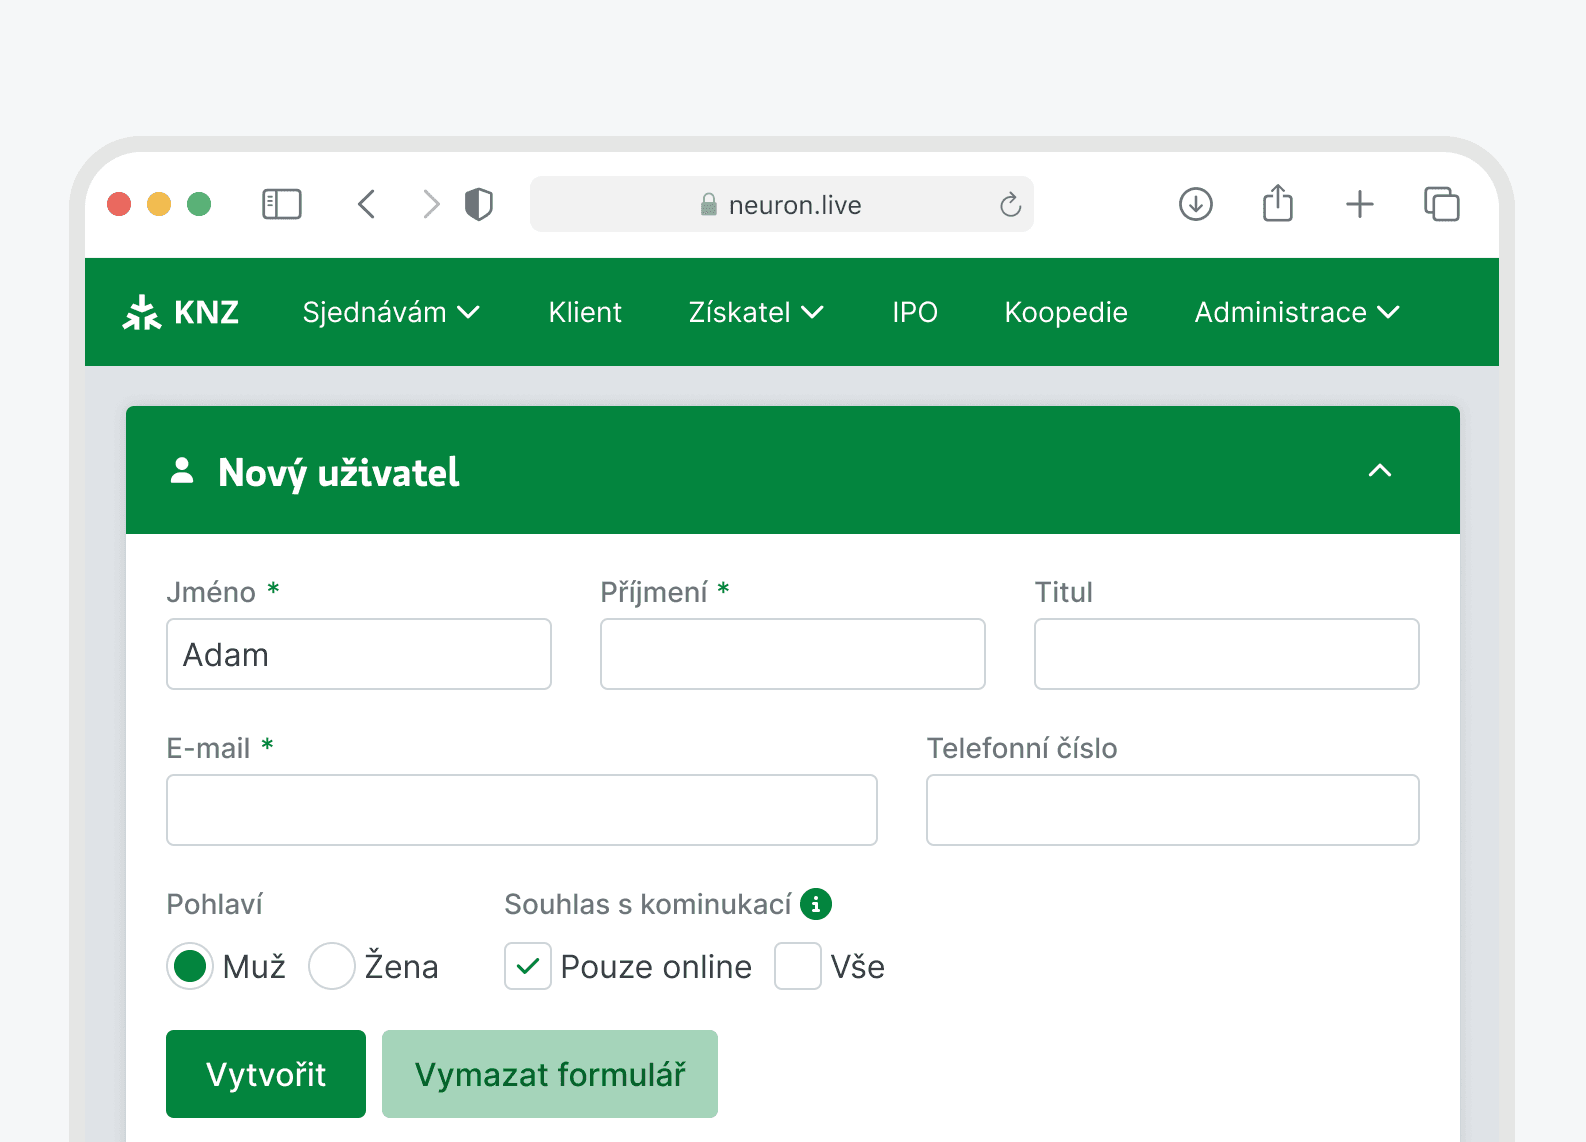This screenshot has width=1586, height=1142.
Task: Open the Administrace dropdown menu
Action: 1296,312
